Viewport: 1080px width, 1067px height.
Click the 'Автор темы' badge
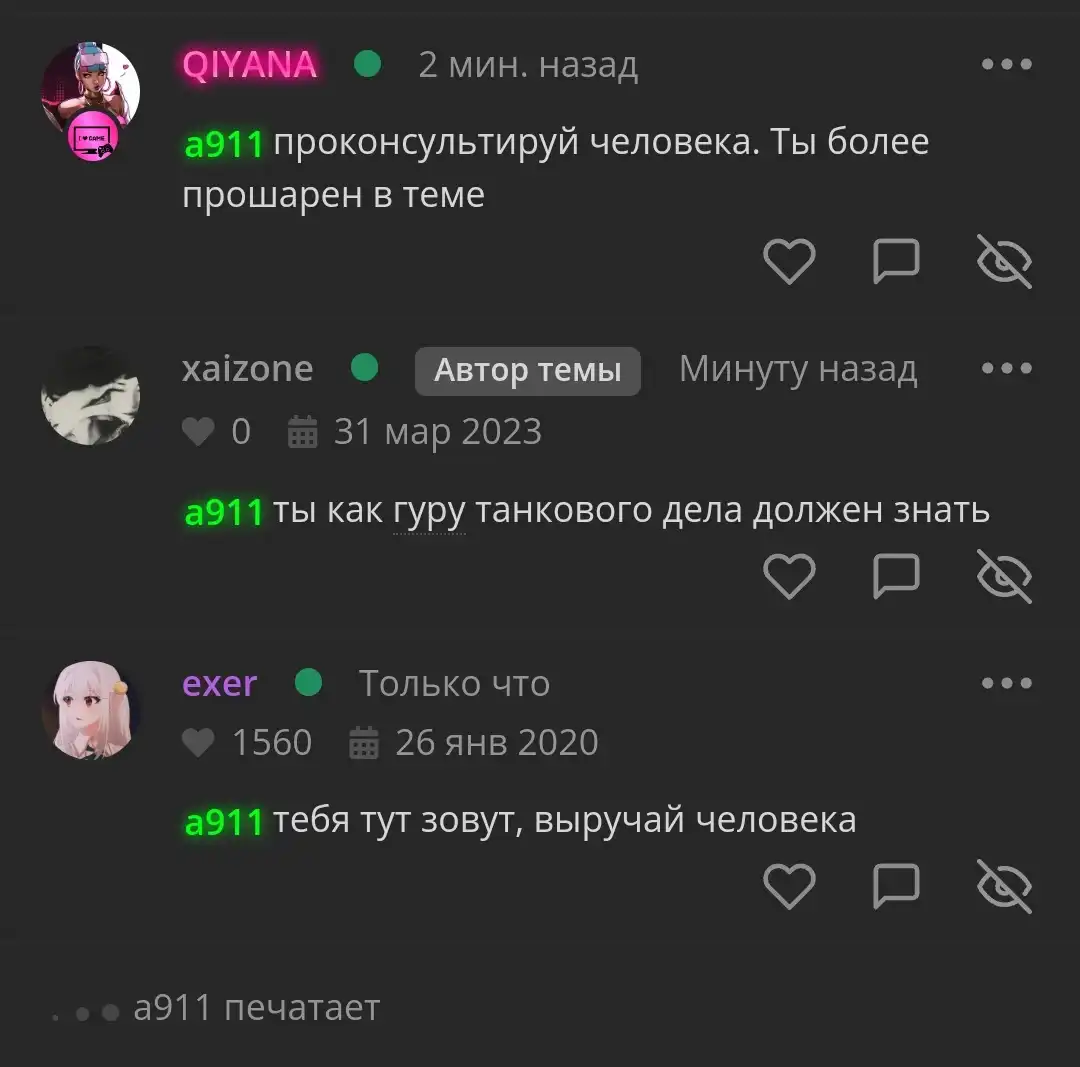pyautogui.click(x=528, y=371)
